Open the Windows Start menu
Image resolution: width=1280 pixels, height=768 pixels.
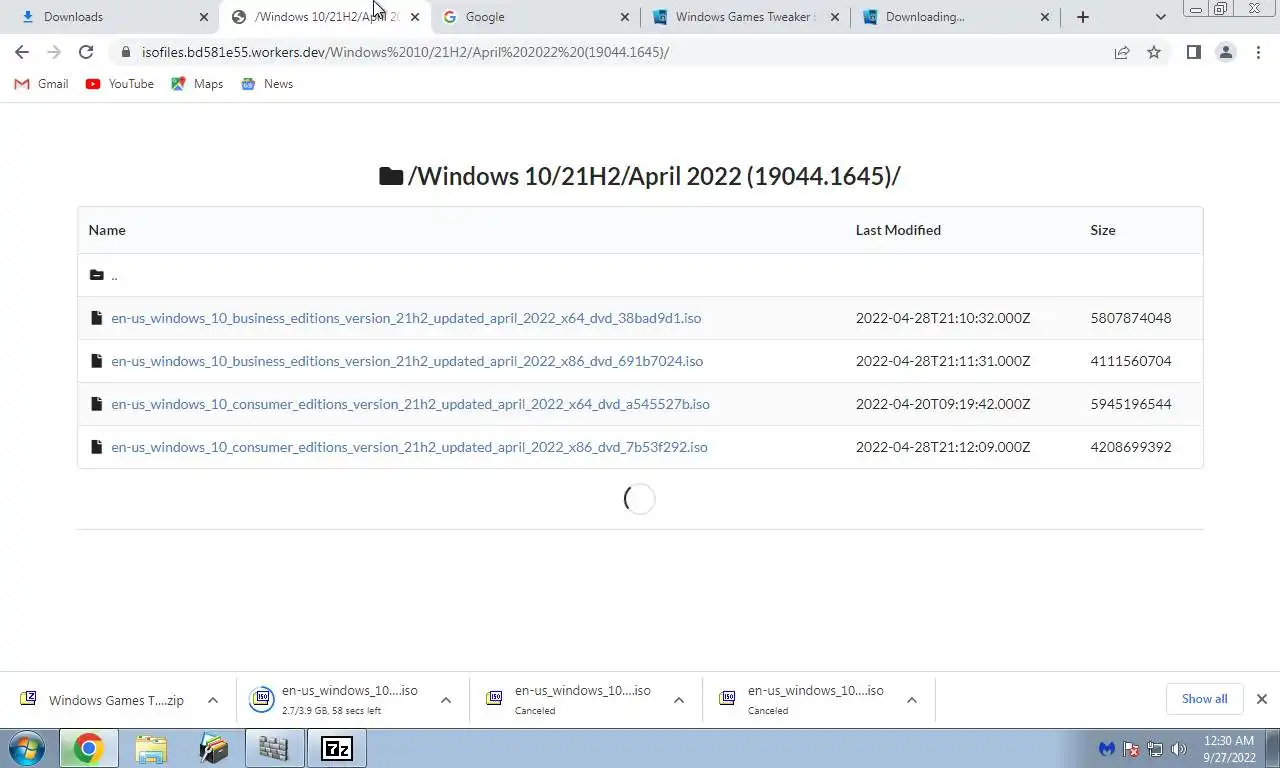pyautogui.click(x=27, y=748)
